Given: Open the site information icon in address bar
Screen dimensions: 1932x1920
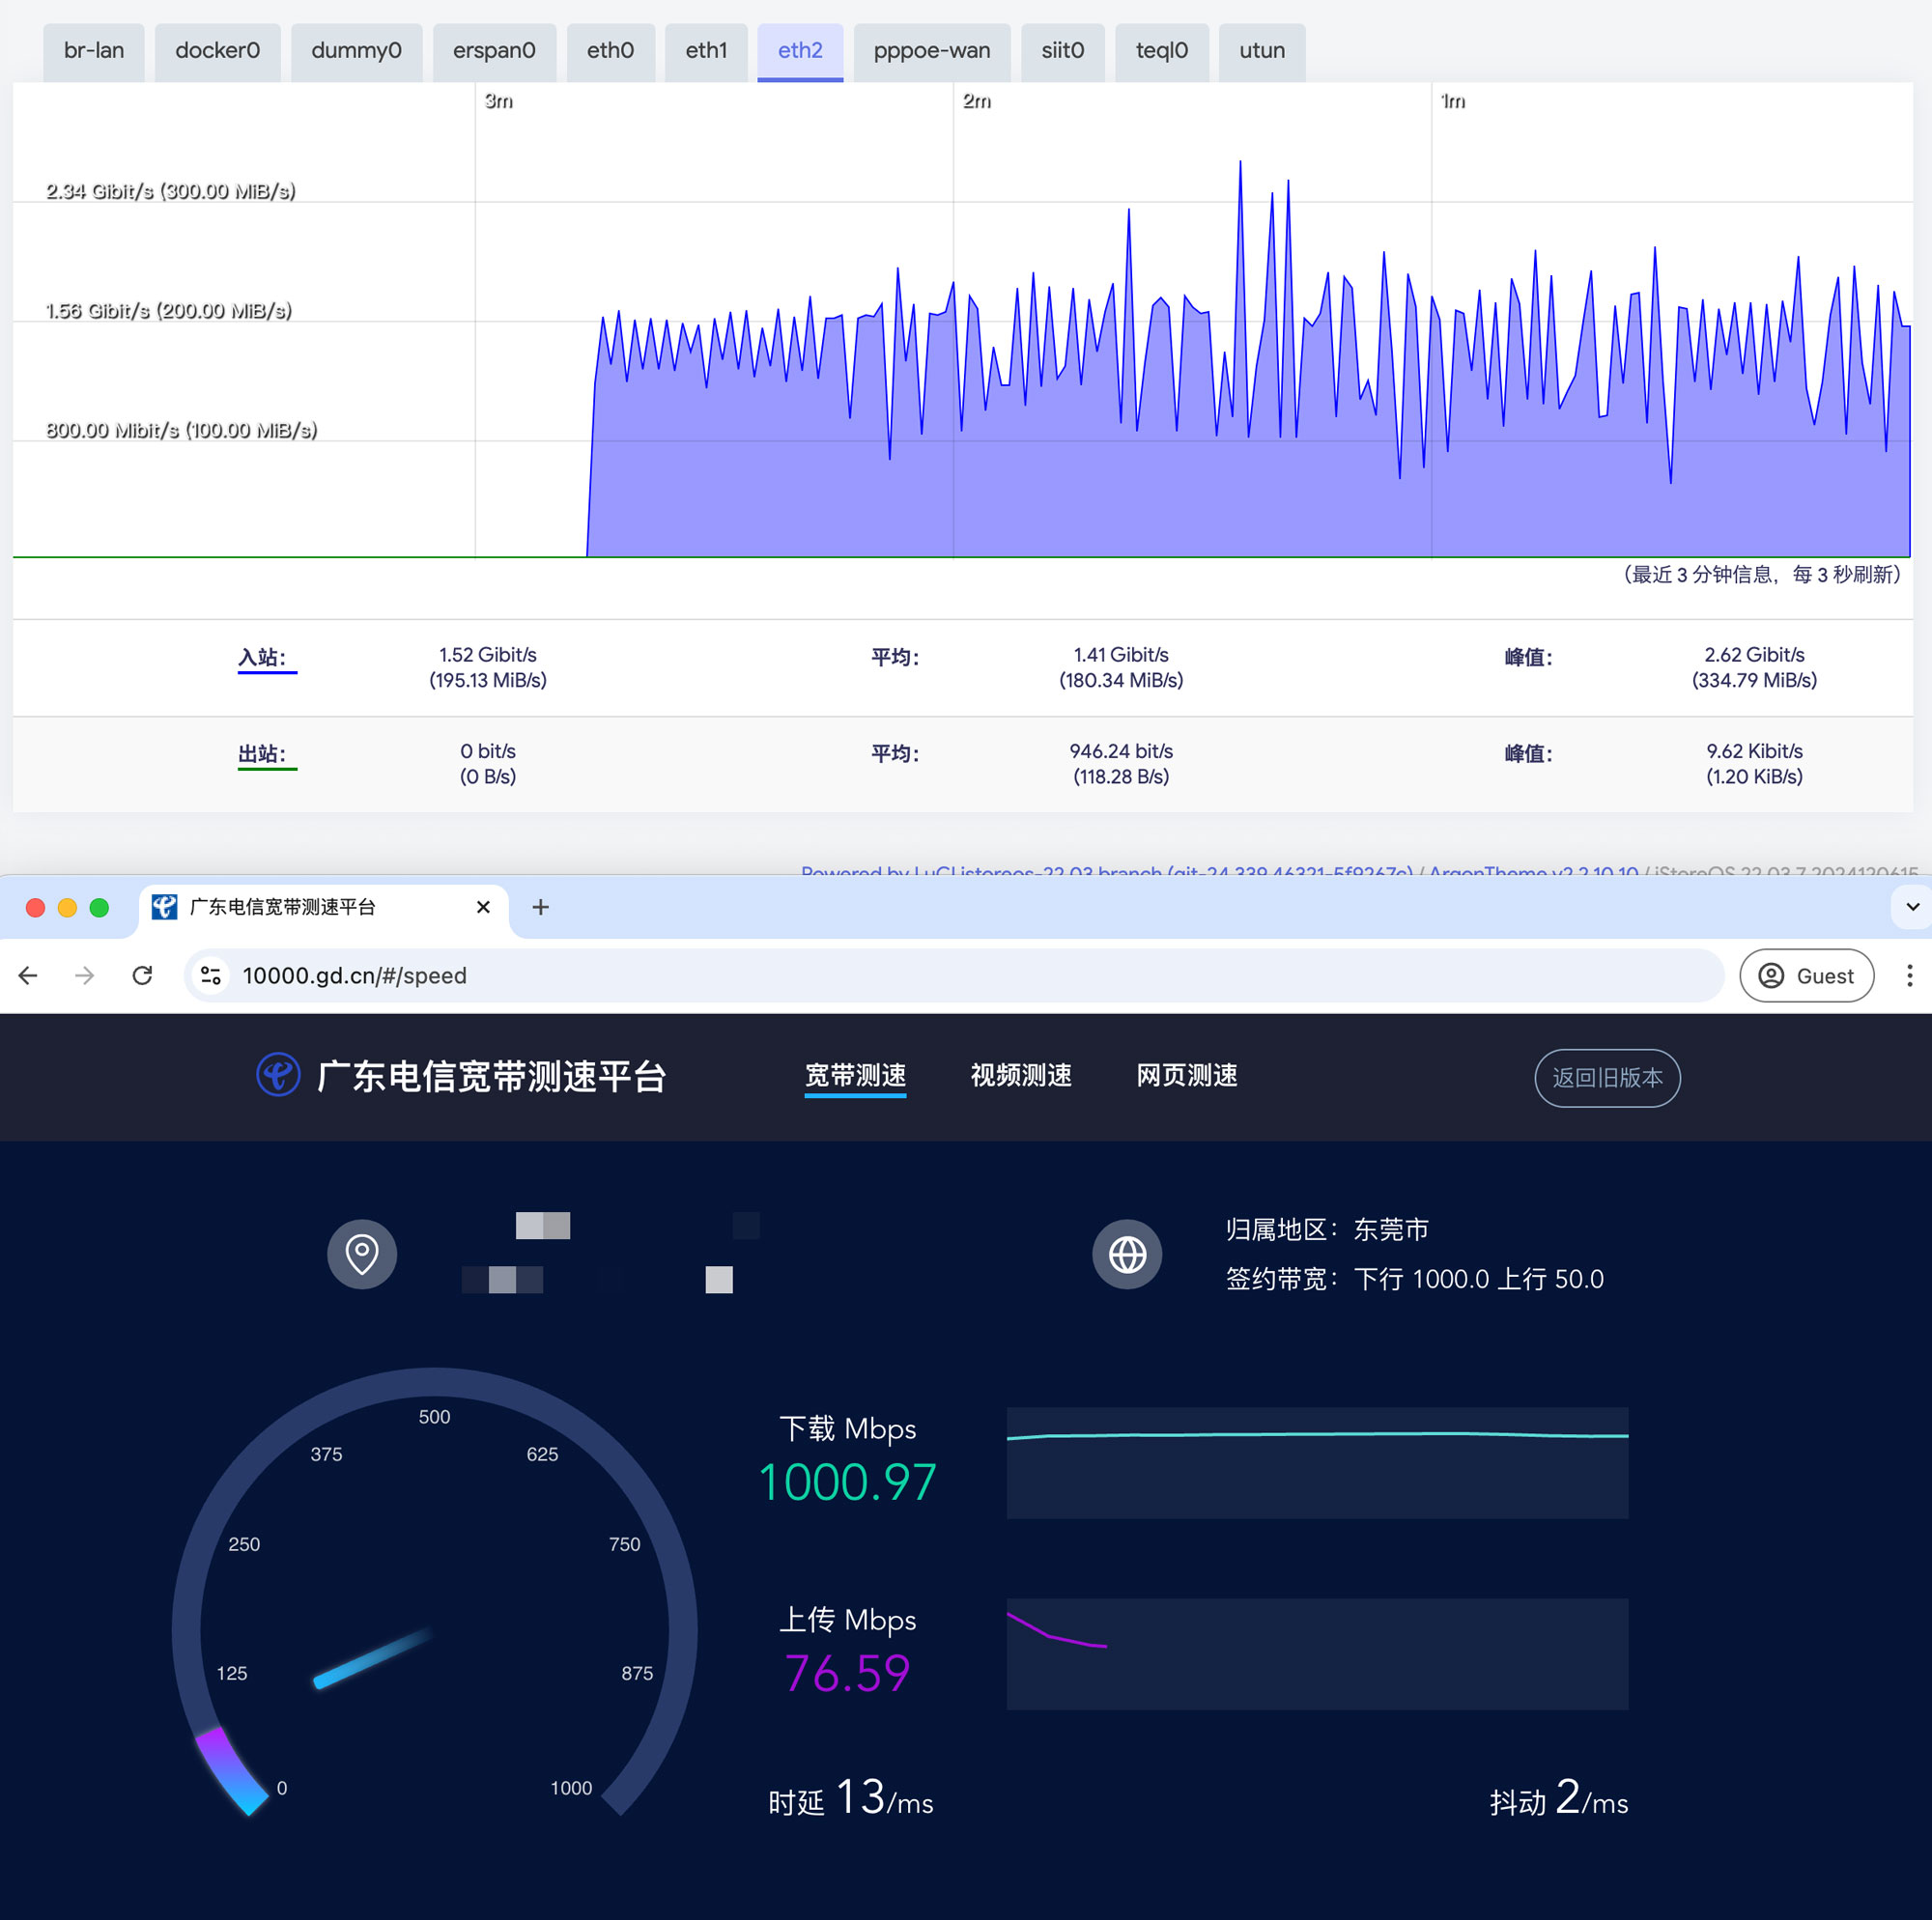Looking at the screenshot, I should pyautogui.click(x=211, y=975).
